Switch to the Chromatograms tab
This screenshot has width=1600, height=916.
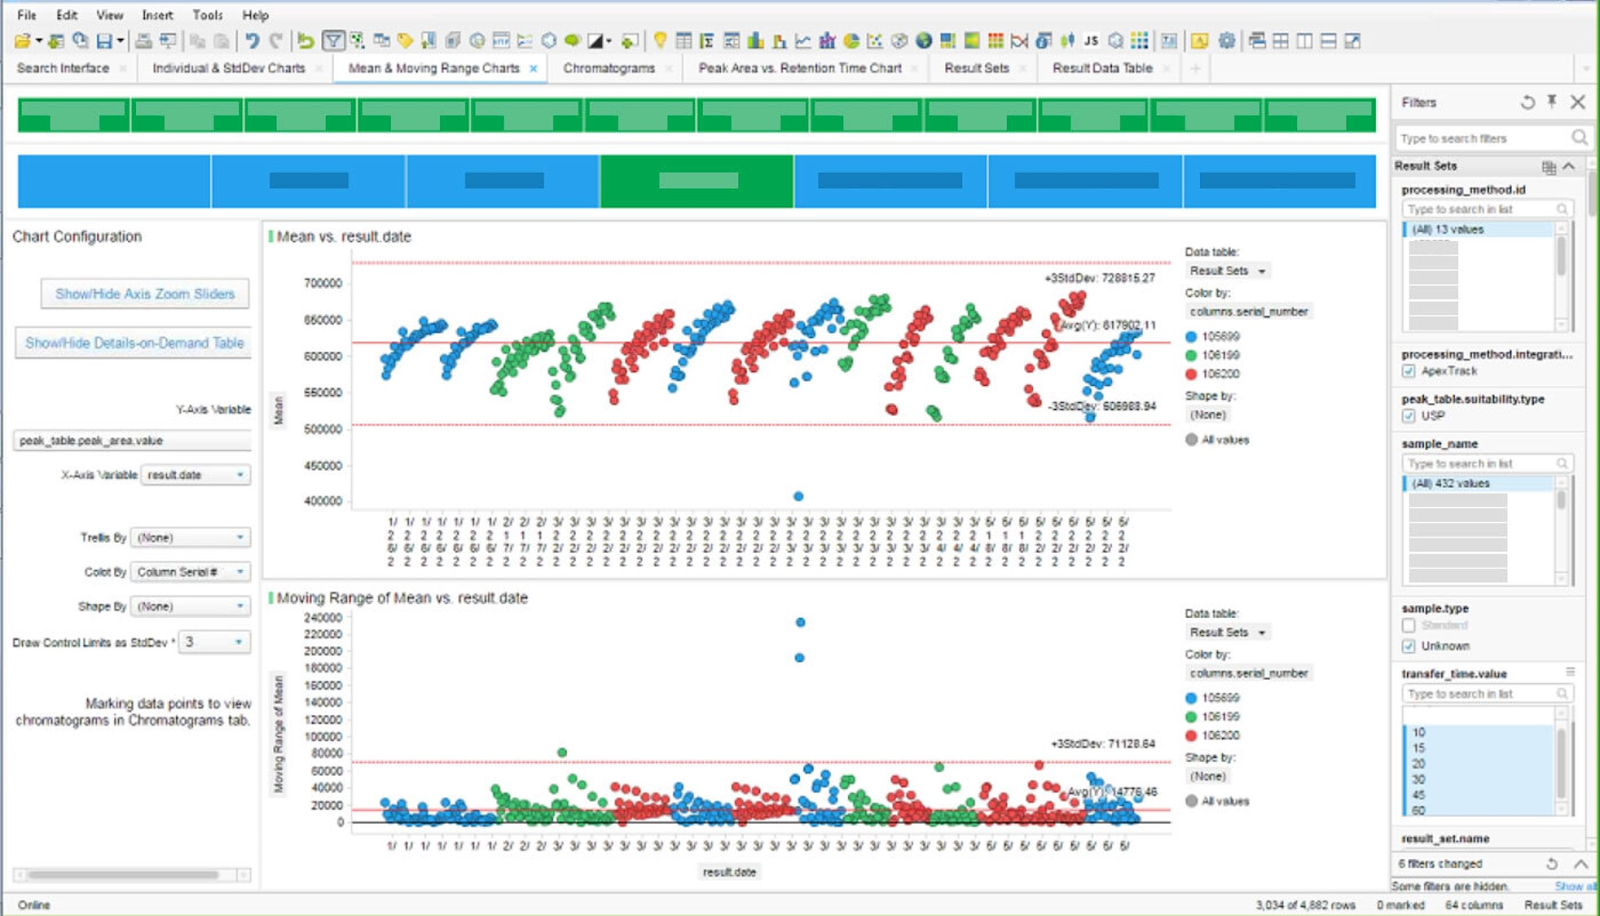coord(611,68)
